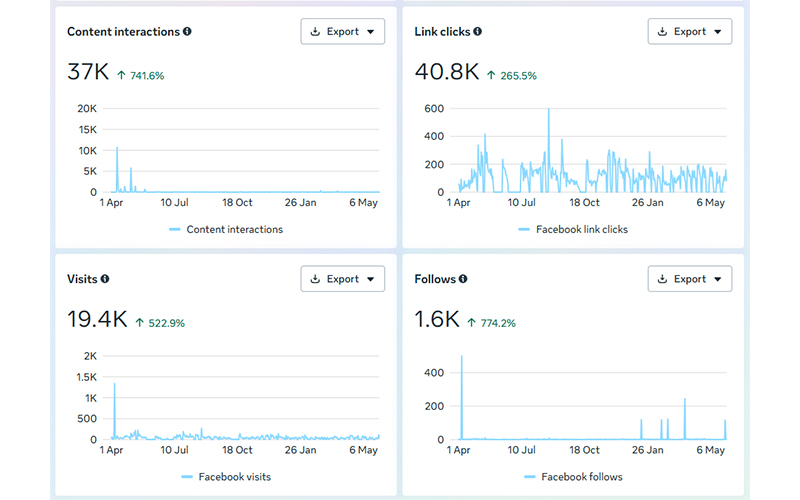The height and width of the screenshot is (500, 800).
Task: Toggle the Facebook link clicks legend item
Action: pos(573,230)
